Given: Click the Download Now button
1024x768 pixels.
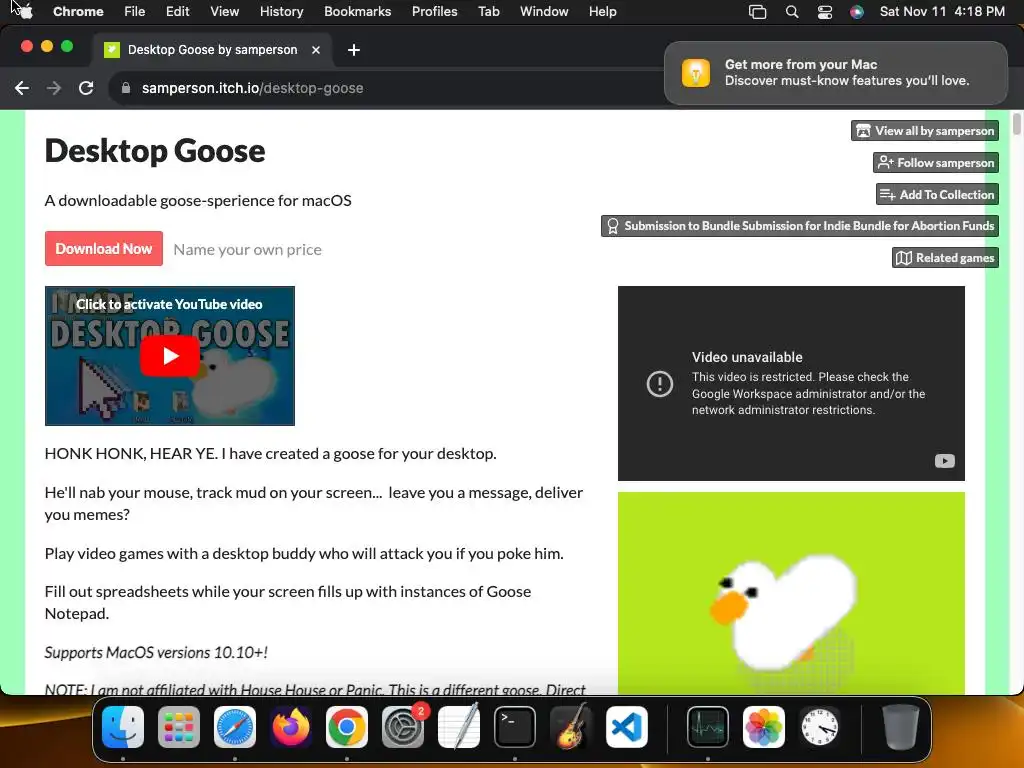Looking at the screenshot, I should coord(104,249).
